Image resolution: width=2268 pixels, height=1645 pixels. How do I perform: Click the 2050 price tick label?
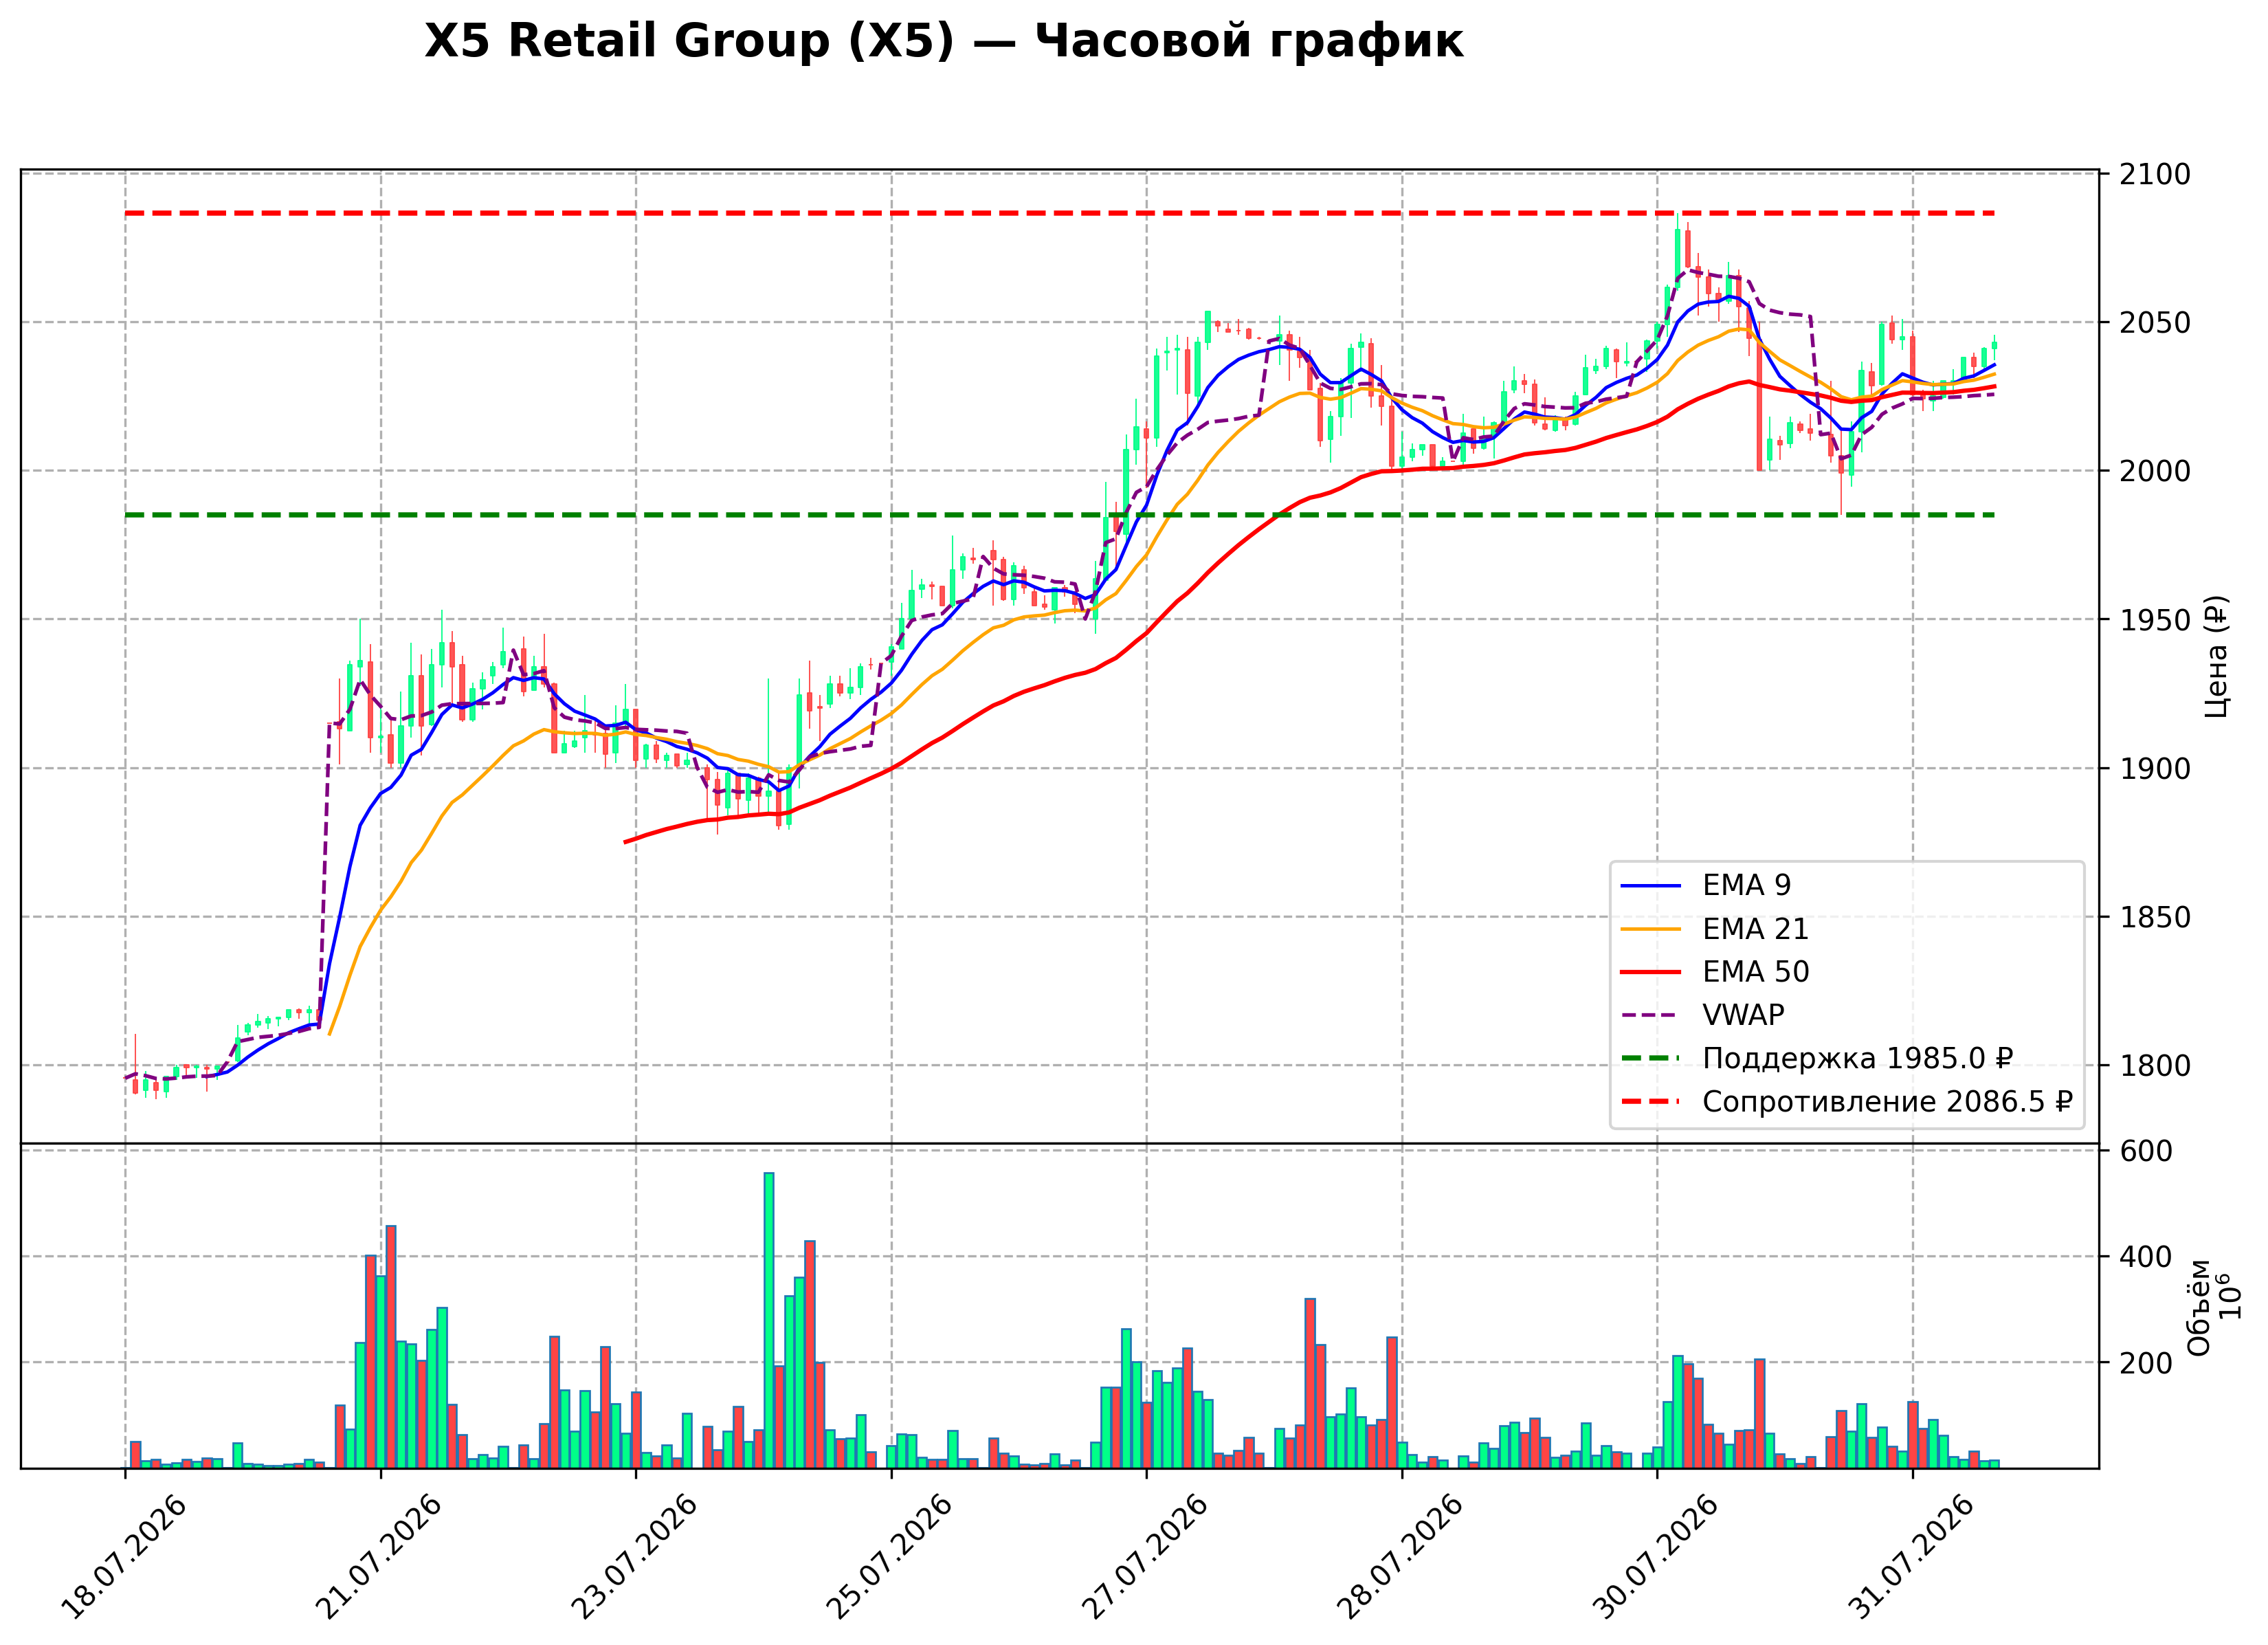2155,323
